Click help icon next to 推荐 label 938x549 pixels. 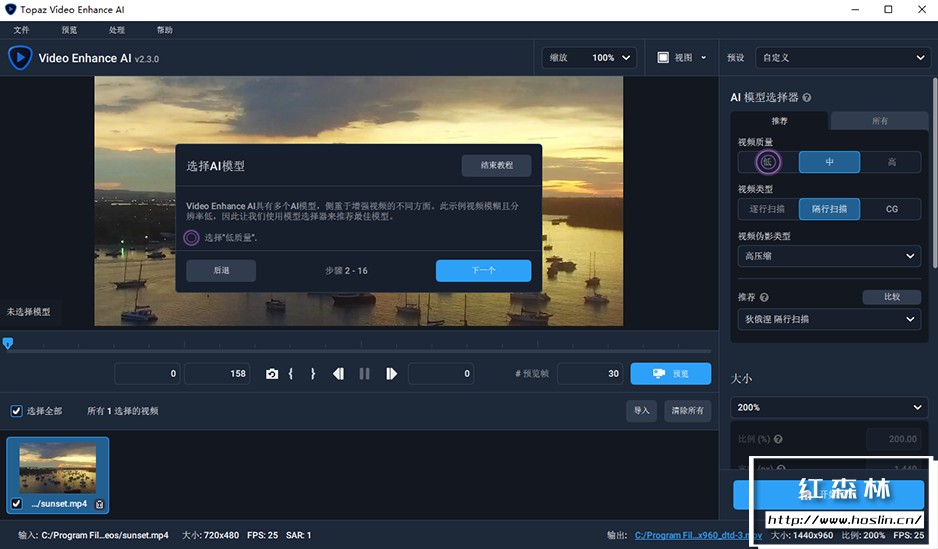764,297
